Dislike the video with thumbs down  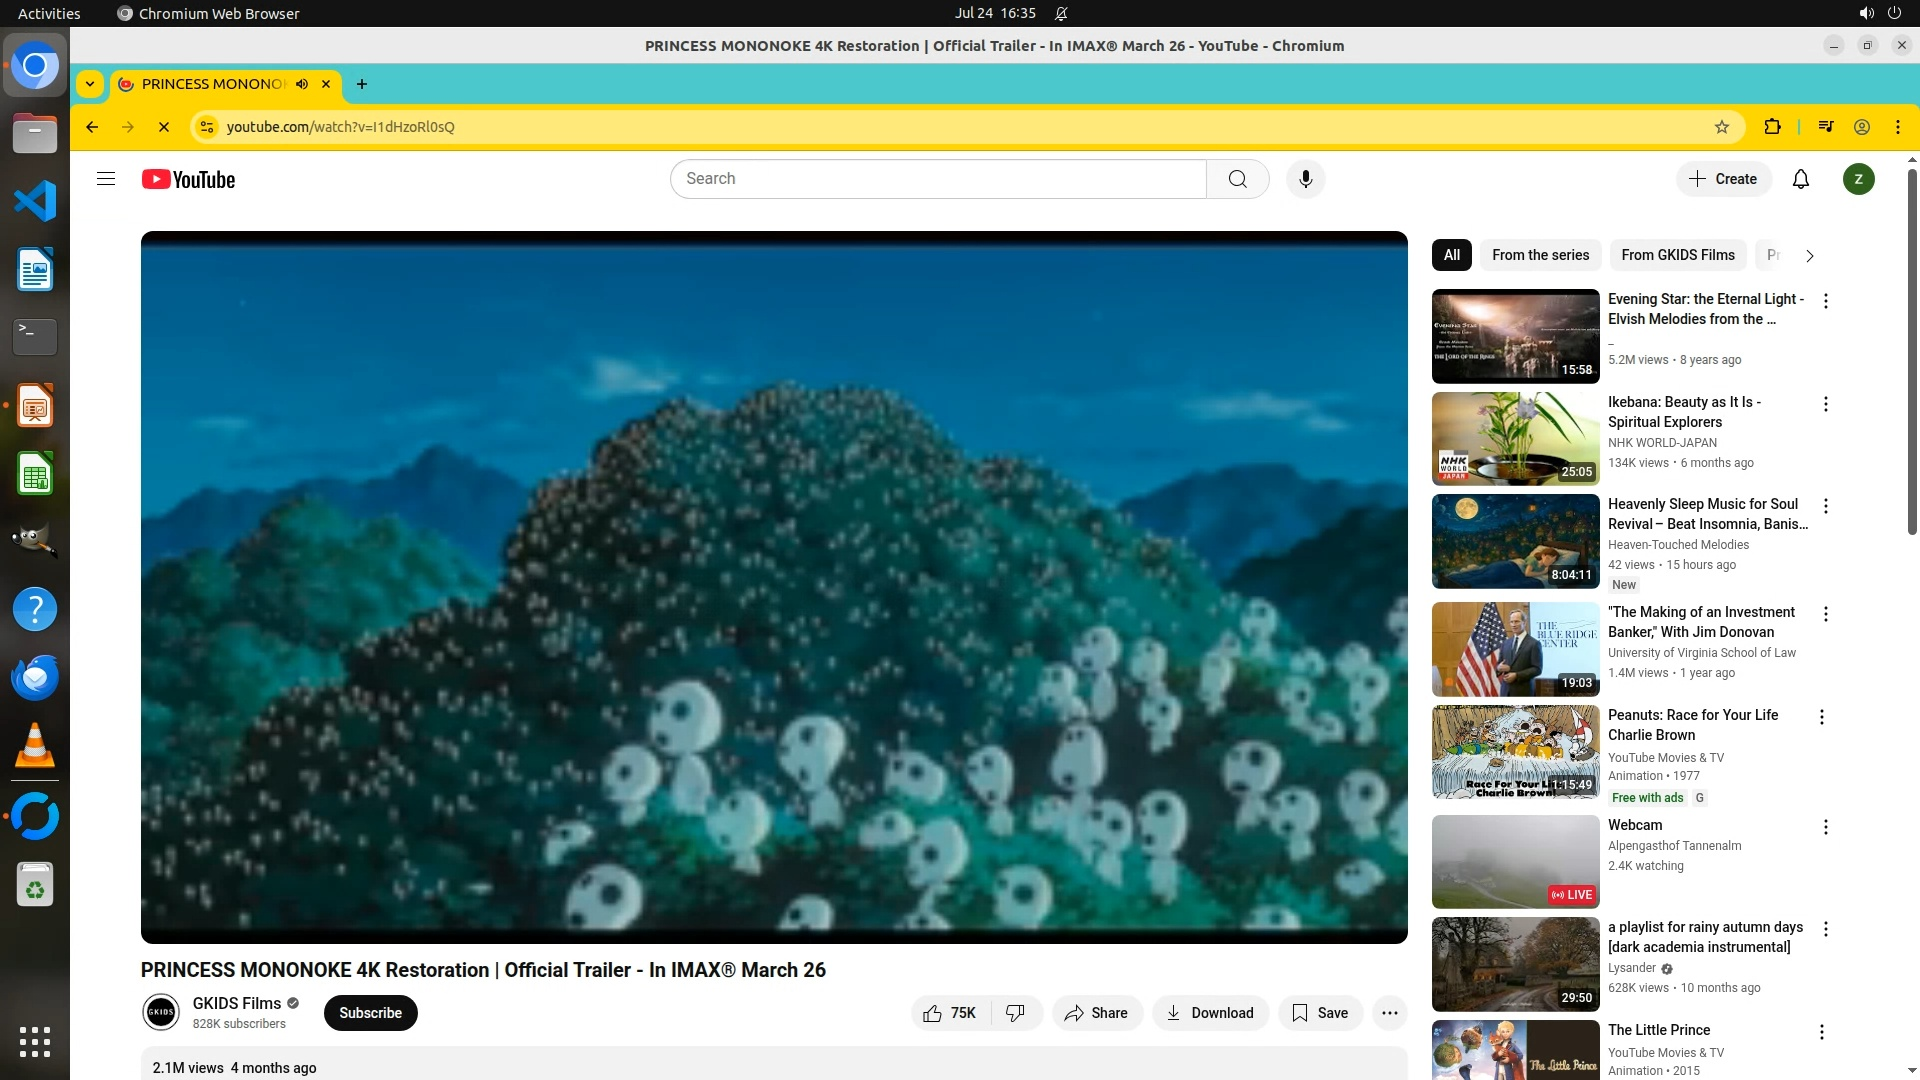pyautogui.click(x=1015, y=1013)
